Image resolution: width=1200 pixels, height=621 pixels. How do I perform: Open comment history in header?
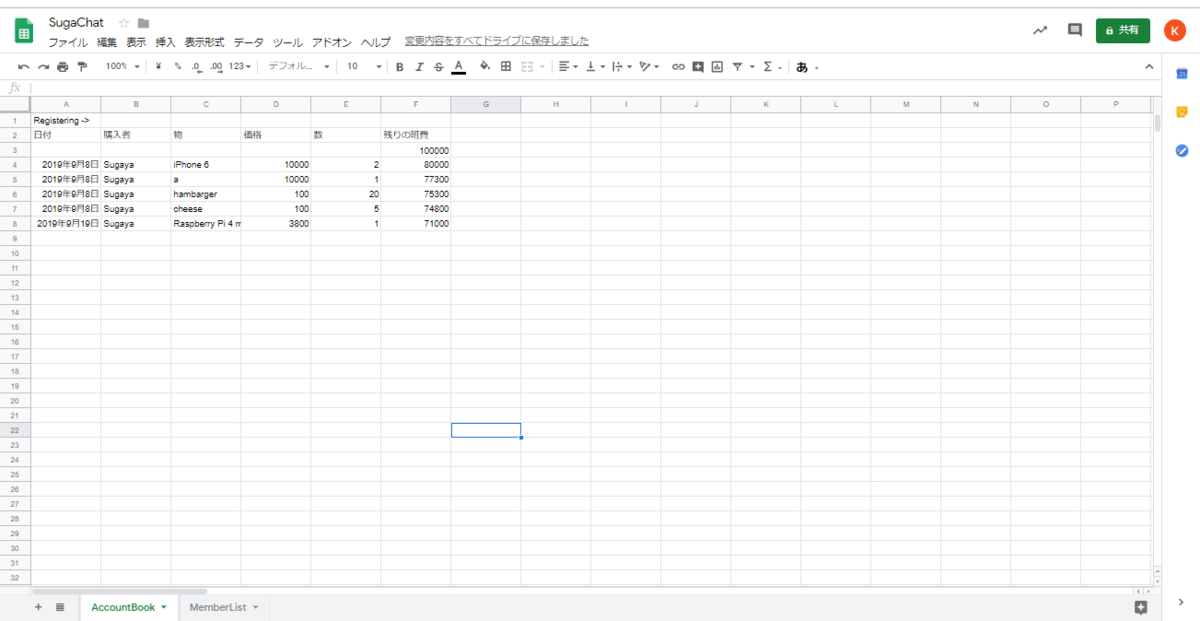click(x=1075, y=30)
